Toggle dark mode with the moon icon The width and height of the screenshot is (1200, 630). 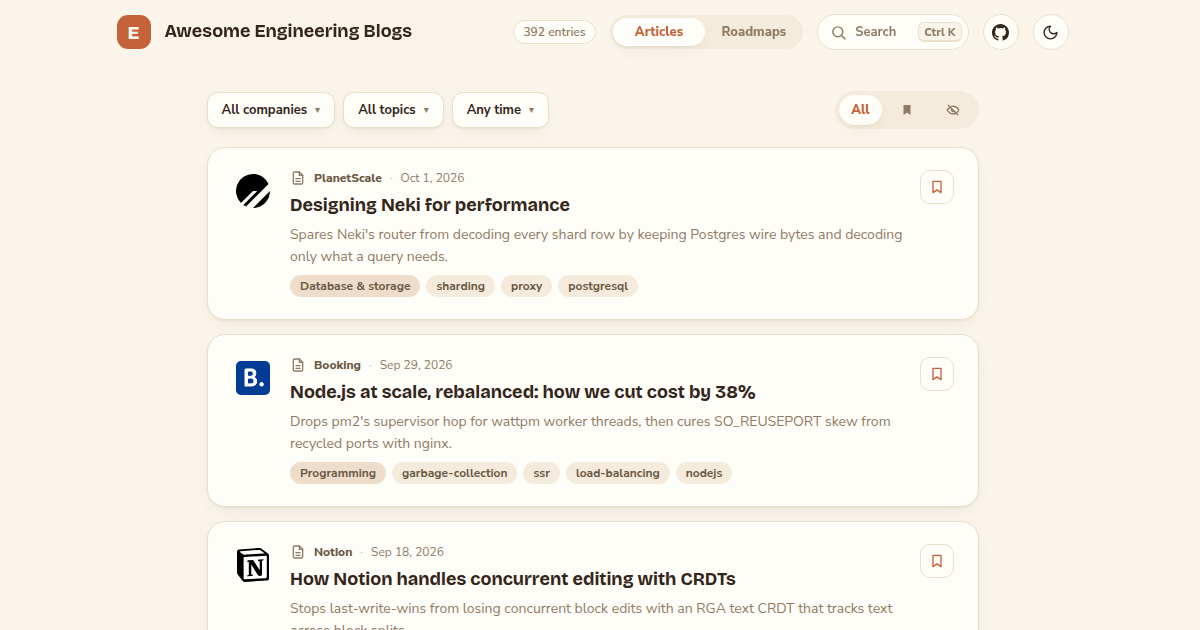[x=1051, y=32]
